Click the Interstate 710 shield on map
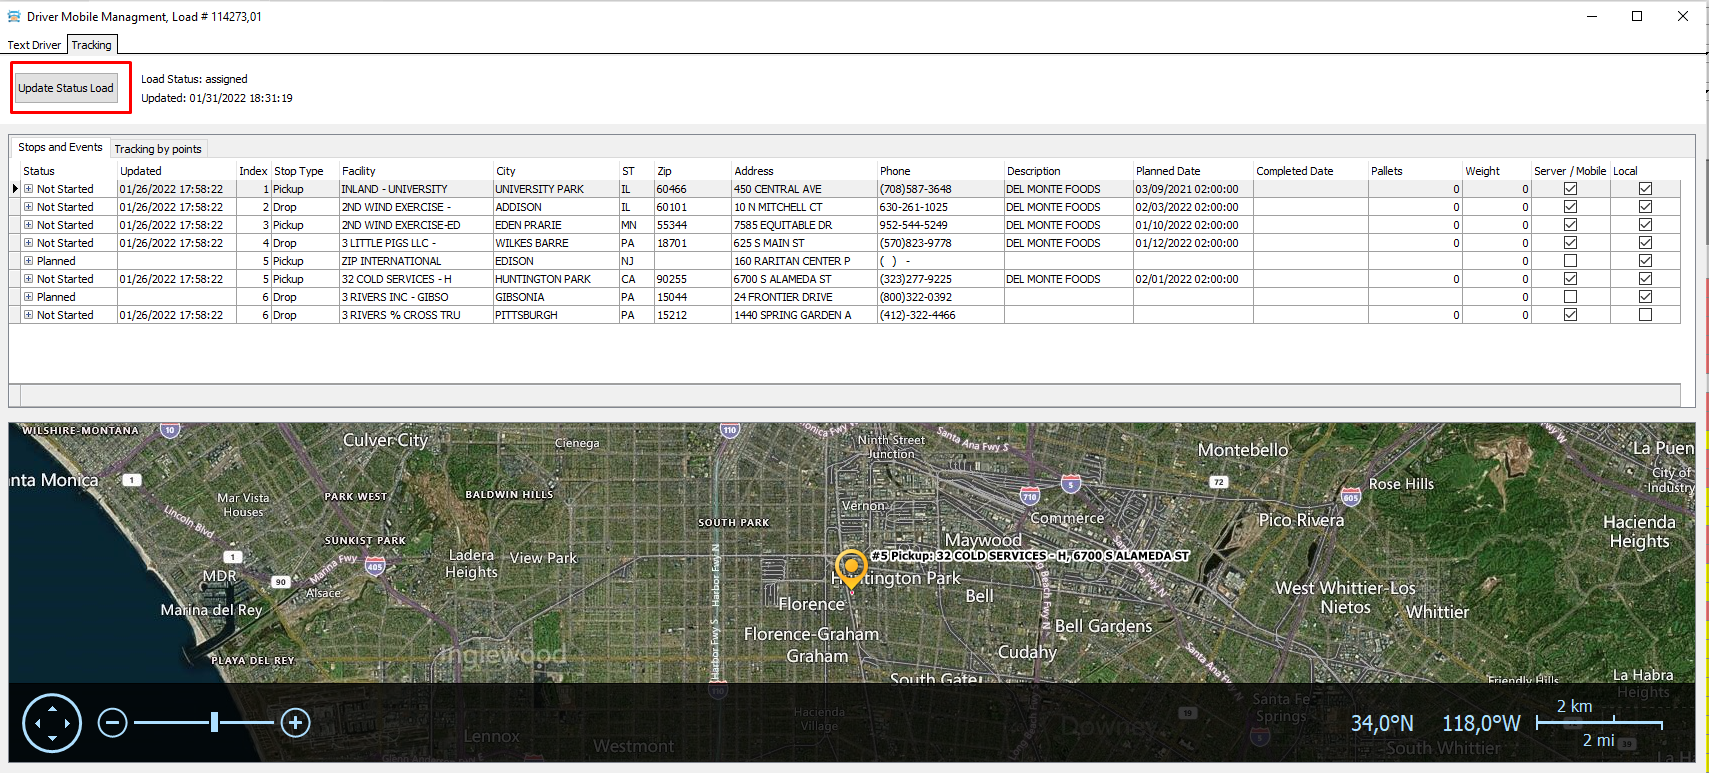 (1029, 496)
